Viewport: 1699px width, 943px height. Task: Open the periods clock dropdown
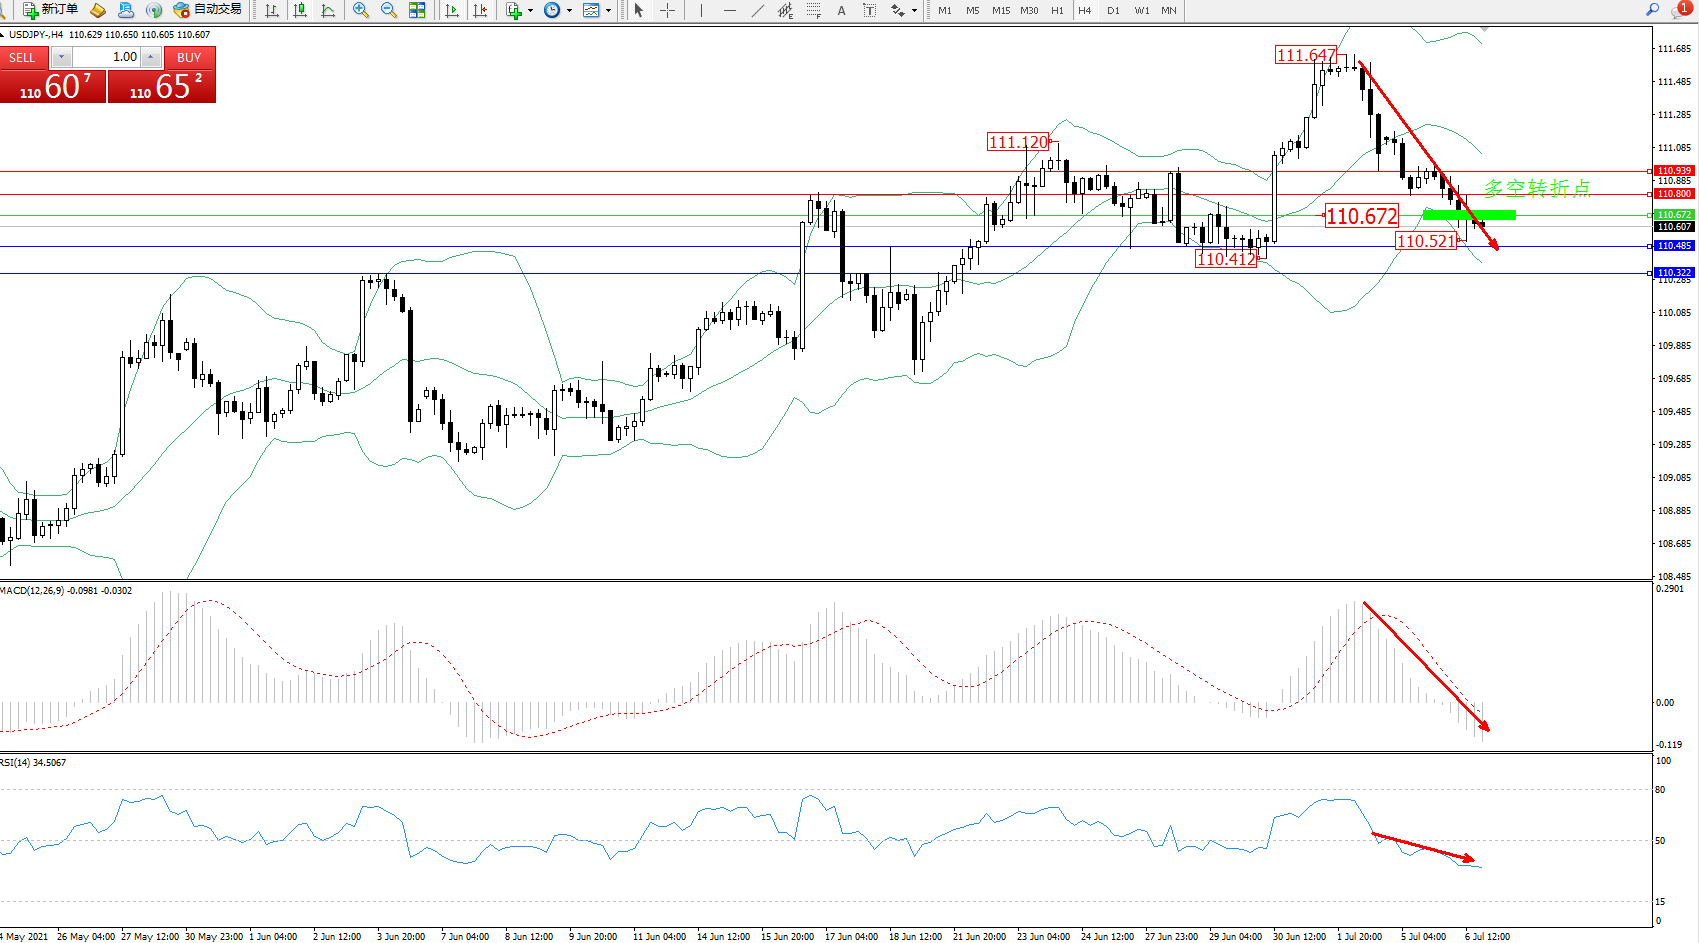point(569,11)
